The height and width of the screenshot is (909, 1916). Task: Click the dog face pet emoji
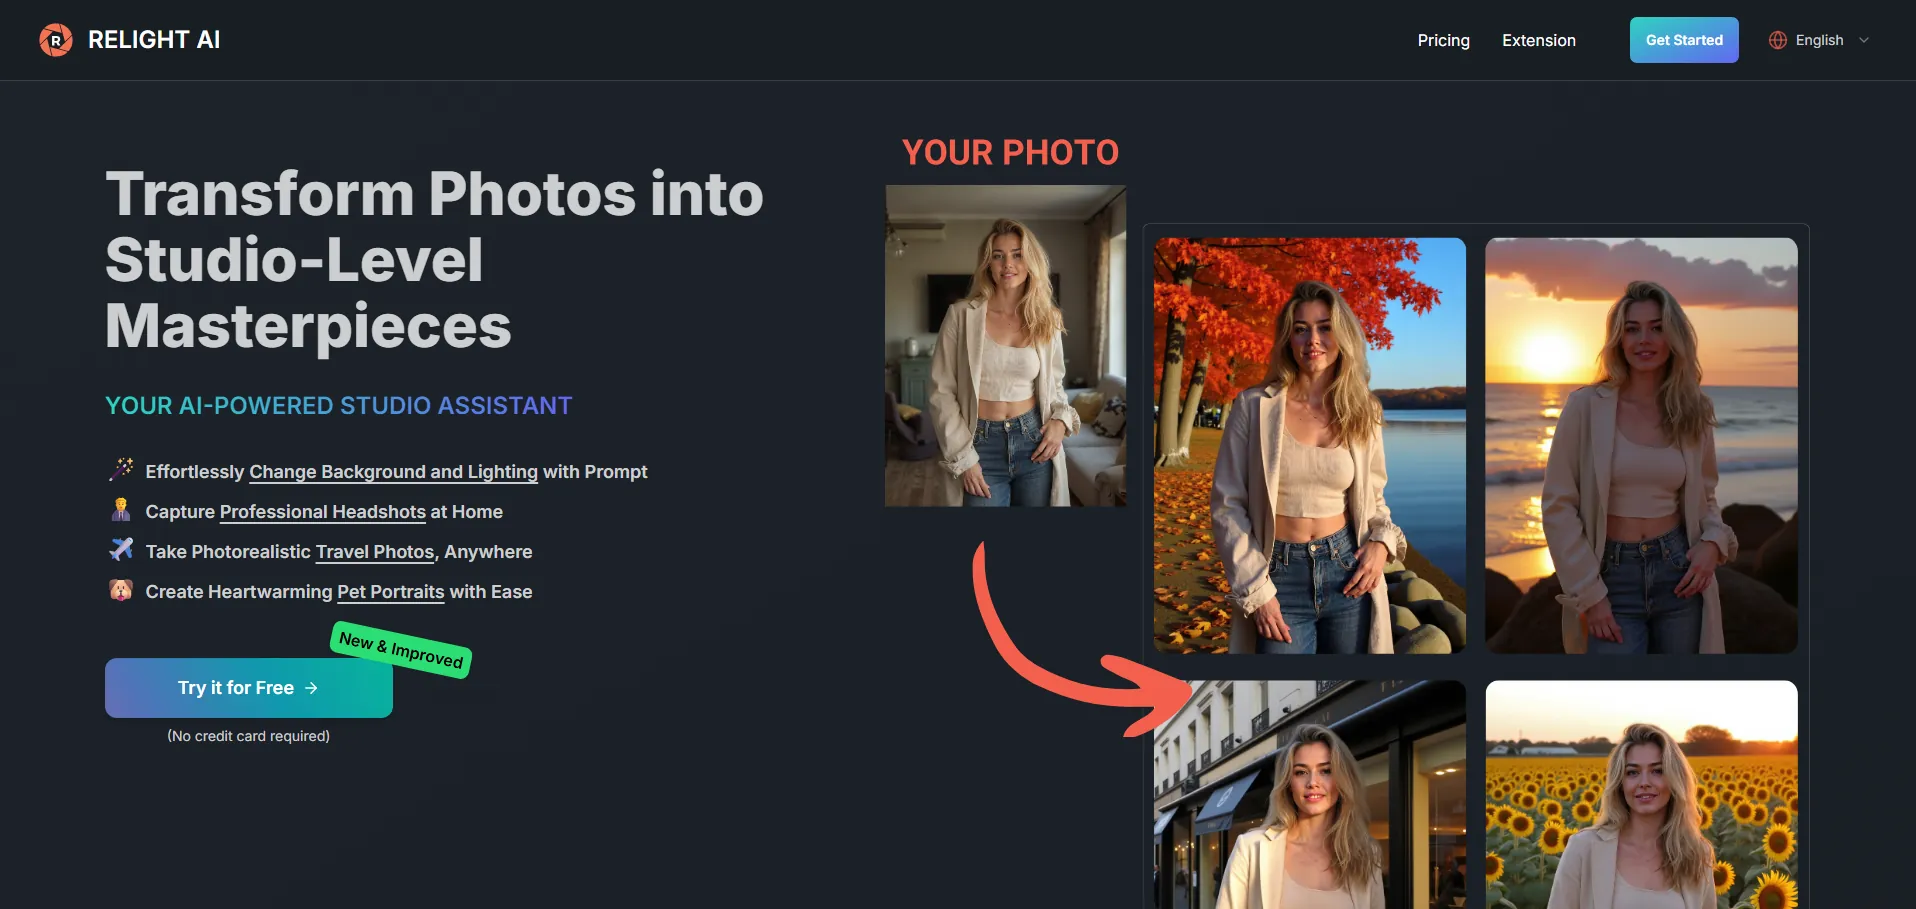pos(121,590)
